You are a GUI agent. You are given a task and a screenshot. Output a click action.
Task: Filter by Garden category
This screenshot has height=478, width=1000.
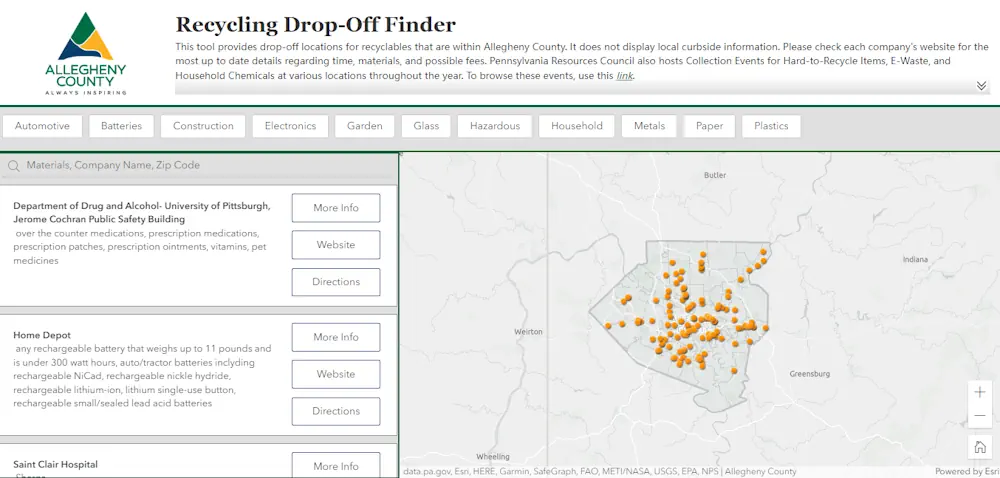coord(365,126)
